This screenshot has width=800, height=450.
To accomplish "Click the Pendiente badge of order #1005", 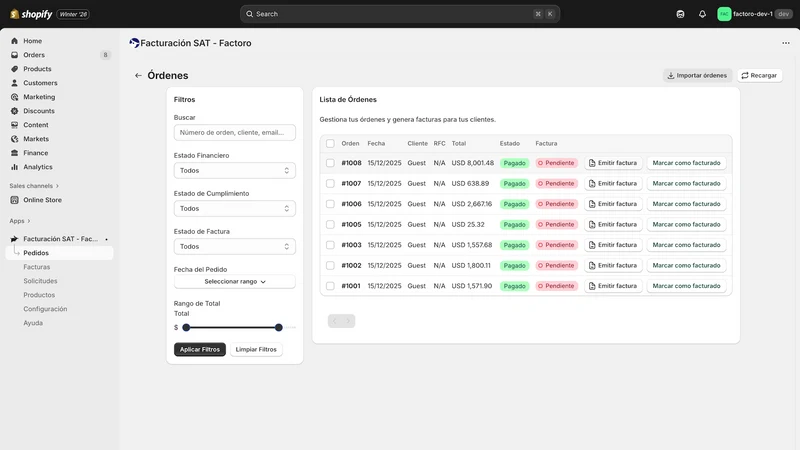I will tap(556, 224).
